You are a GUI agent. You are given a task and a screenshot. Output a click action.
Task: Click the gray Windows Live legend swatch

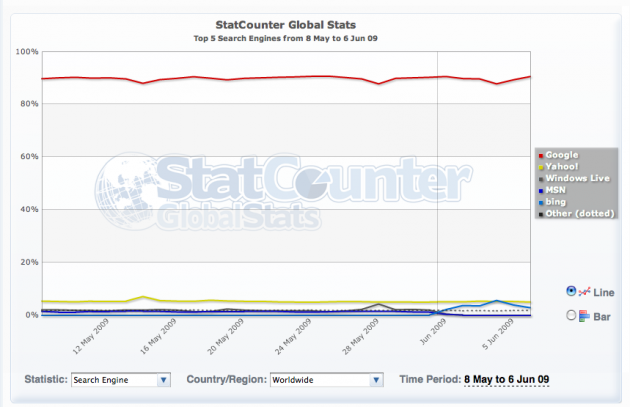tap(540, 179)
